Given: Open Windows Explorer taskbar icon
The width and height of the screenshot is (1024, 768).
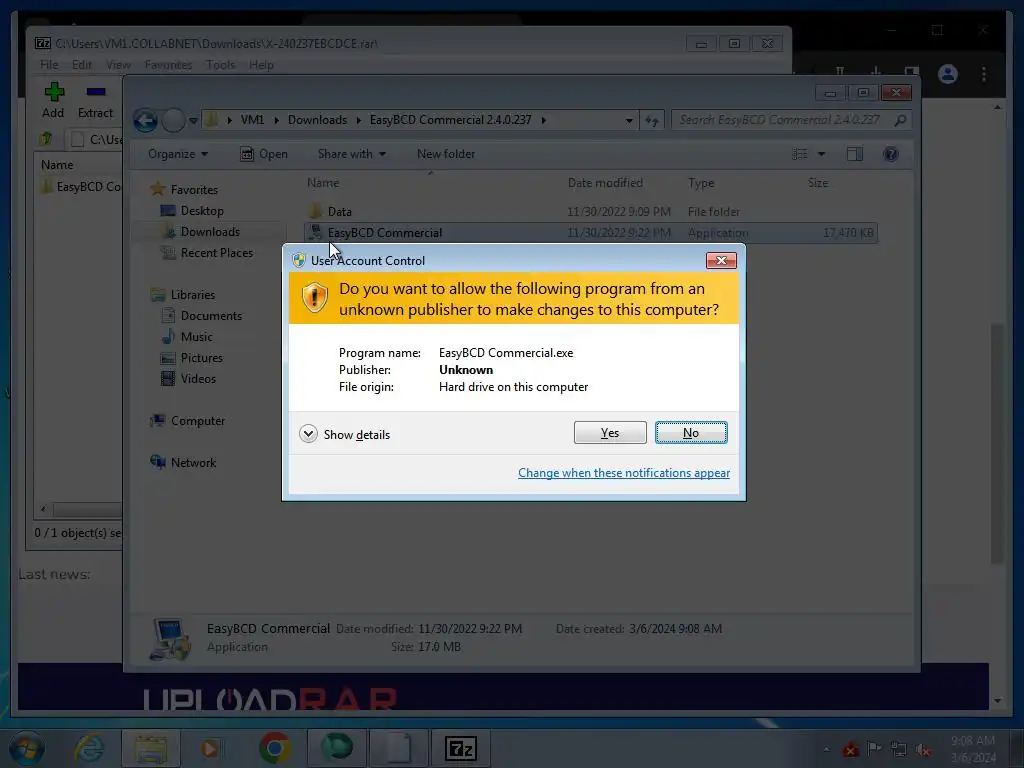Looking at the screenshot, I should [x=151, y=748].
